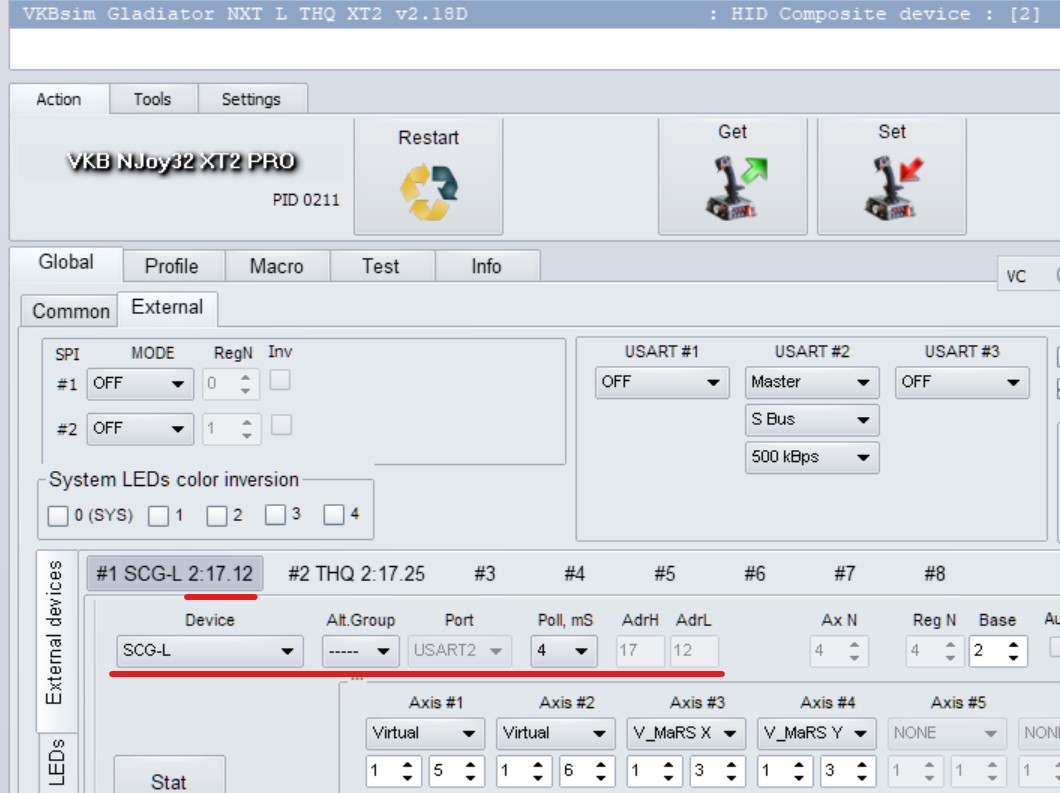
Task: Open the S Bus protocol dropdown
Action: 812,420
